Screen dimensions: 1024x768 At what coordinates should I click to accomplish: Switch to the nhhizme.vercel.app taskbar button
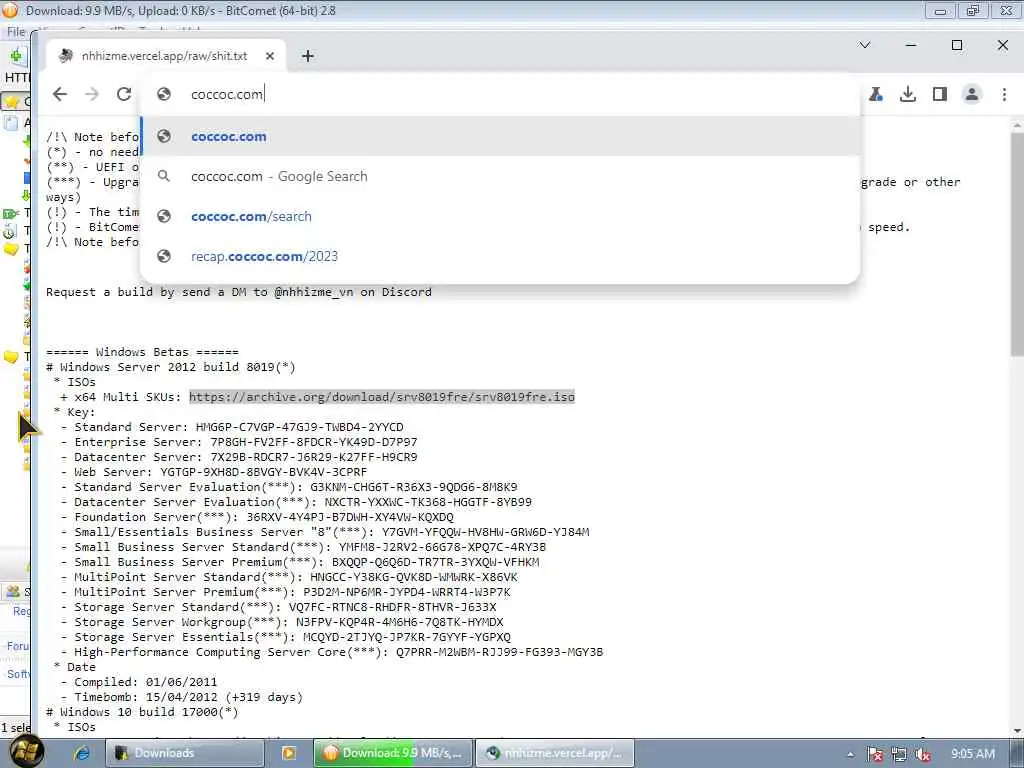pos(555,753)
